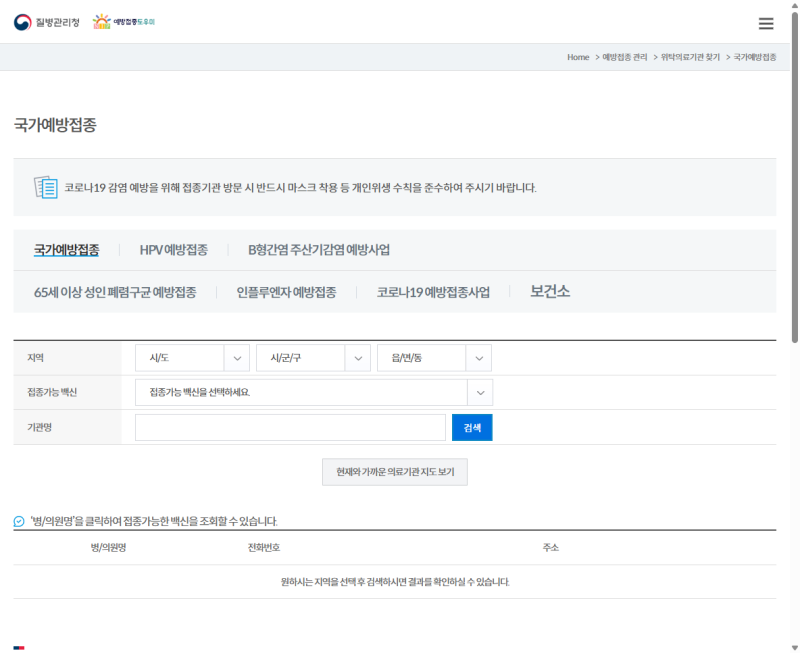800x653 pixels.
Task: Open the B형간염 주산기감염 예방사업 tab
Action: click(x=319, y=249)
